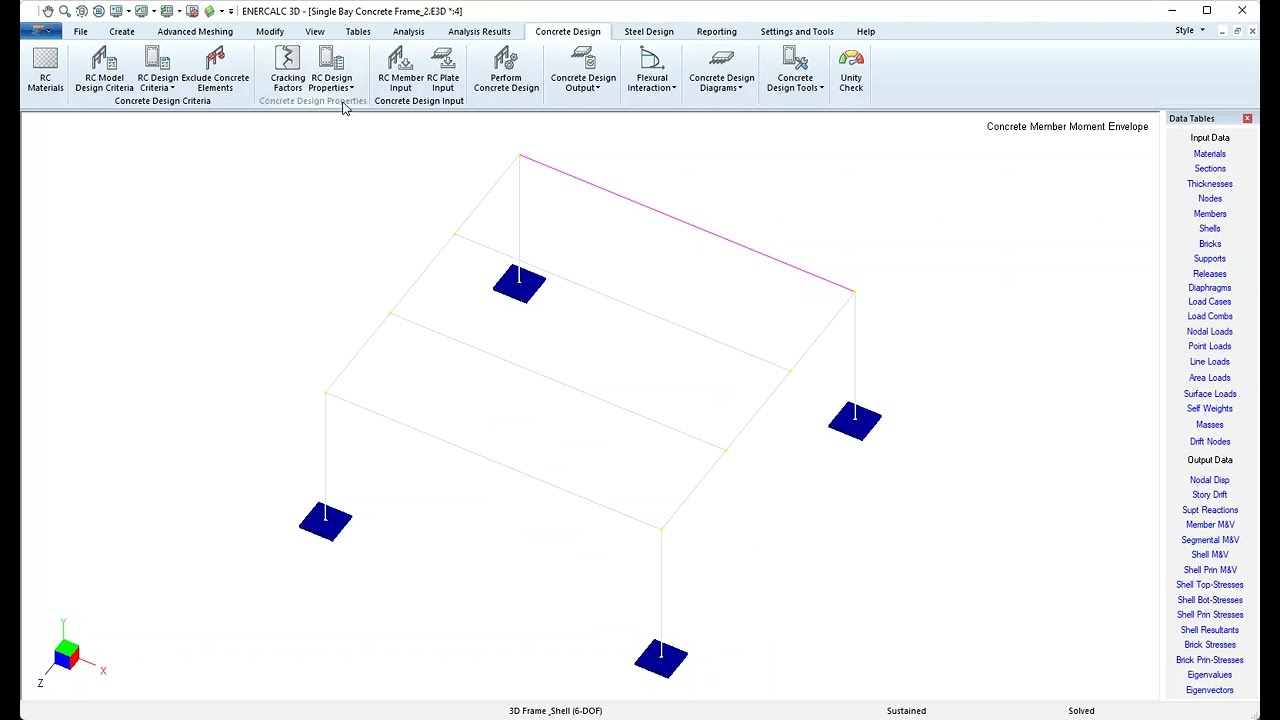Select the zoom magnifier tool in quick access toolbar
This screenshot has height=720, width=1280.
64,11
